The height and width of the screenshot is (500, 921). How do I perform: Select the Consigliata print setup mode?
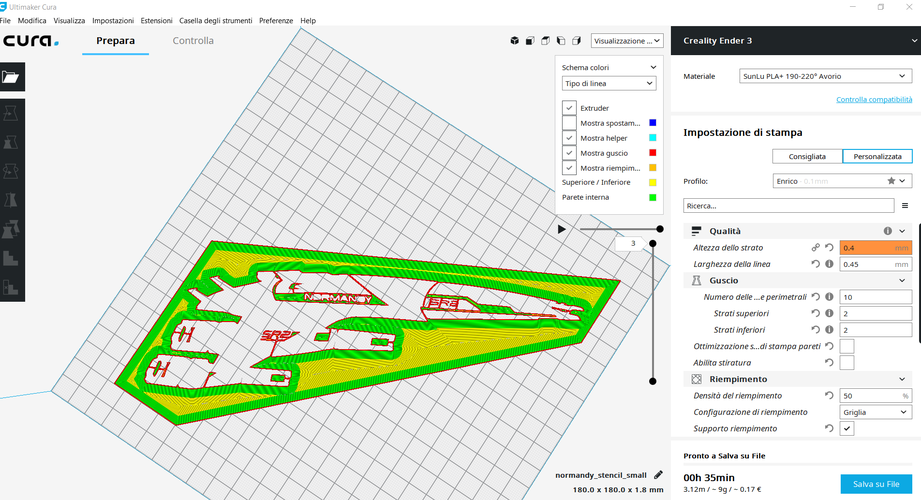[807, 156]
